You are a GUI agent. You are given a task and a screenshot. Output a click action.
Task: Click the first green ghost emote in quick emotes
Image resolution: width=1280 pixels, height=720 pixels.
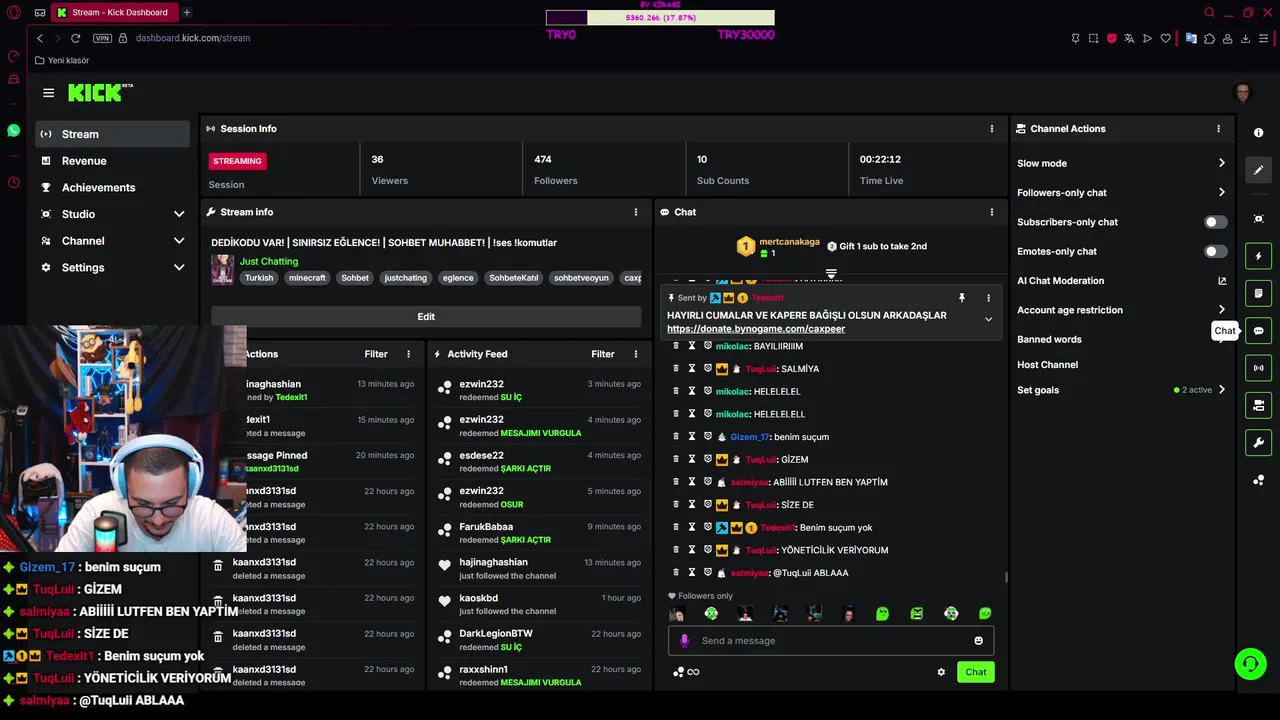[882, 614]
